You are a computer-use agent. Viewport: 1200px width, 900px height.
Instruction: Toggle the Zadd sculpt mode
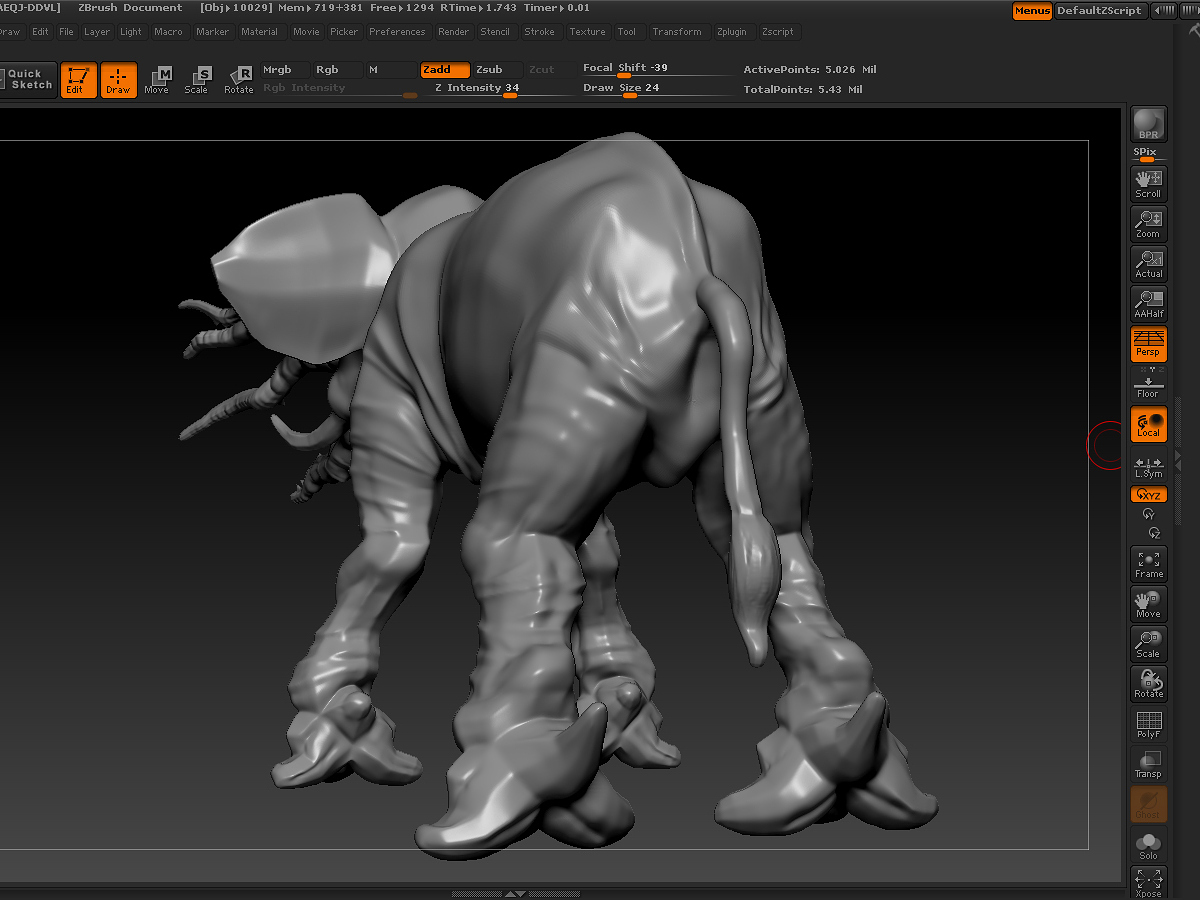pos(444,70)
